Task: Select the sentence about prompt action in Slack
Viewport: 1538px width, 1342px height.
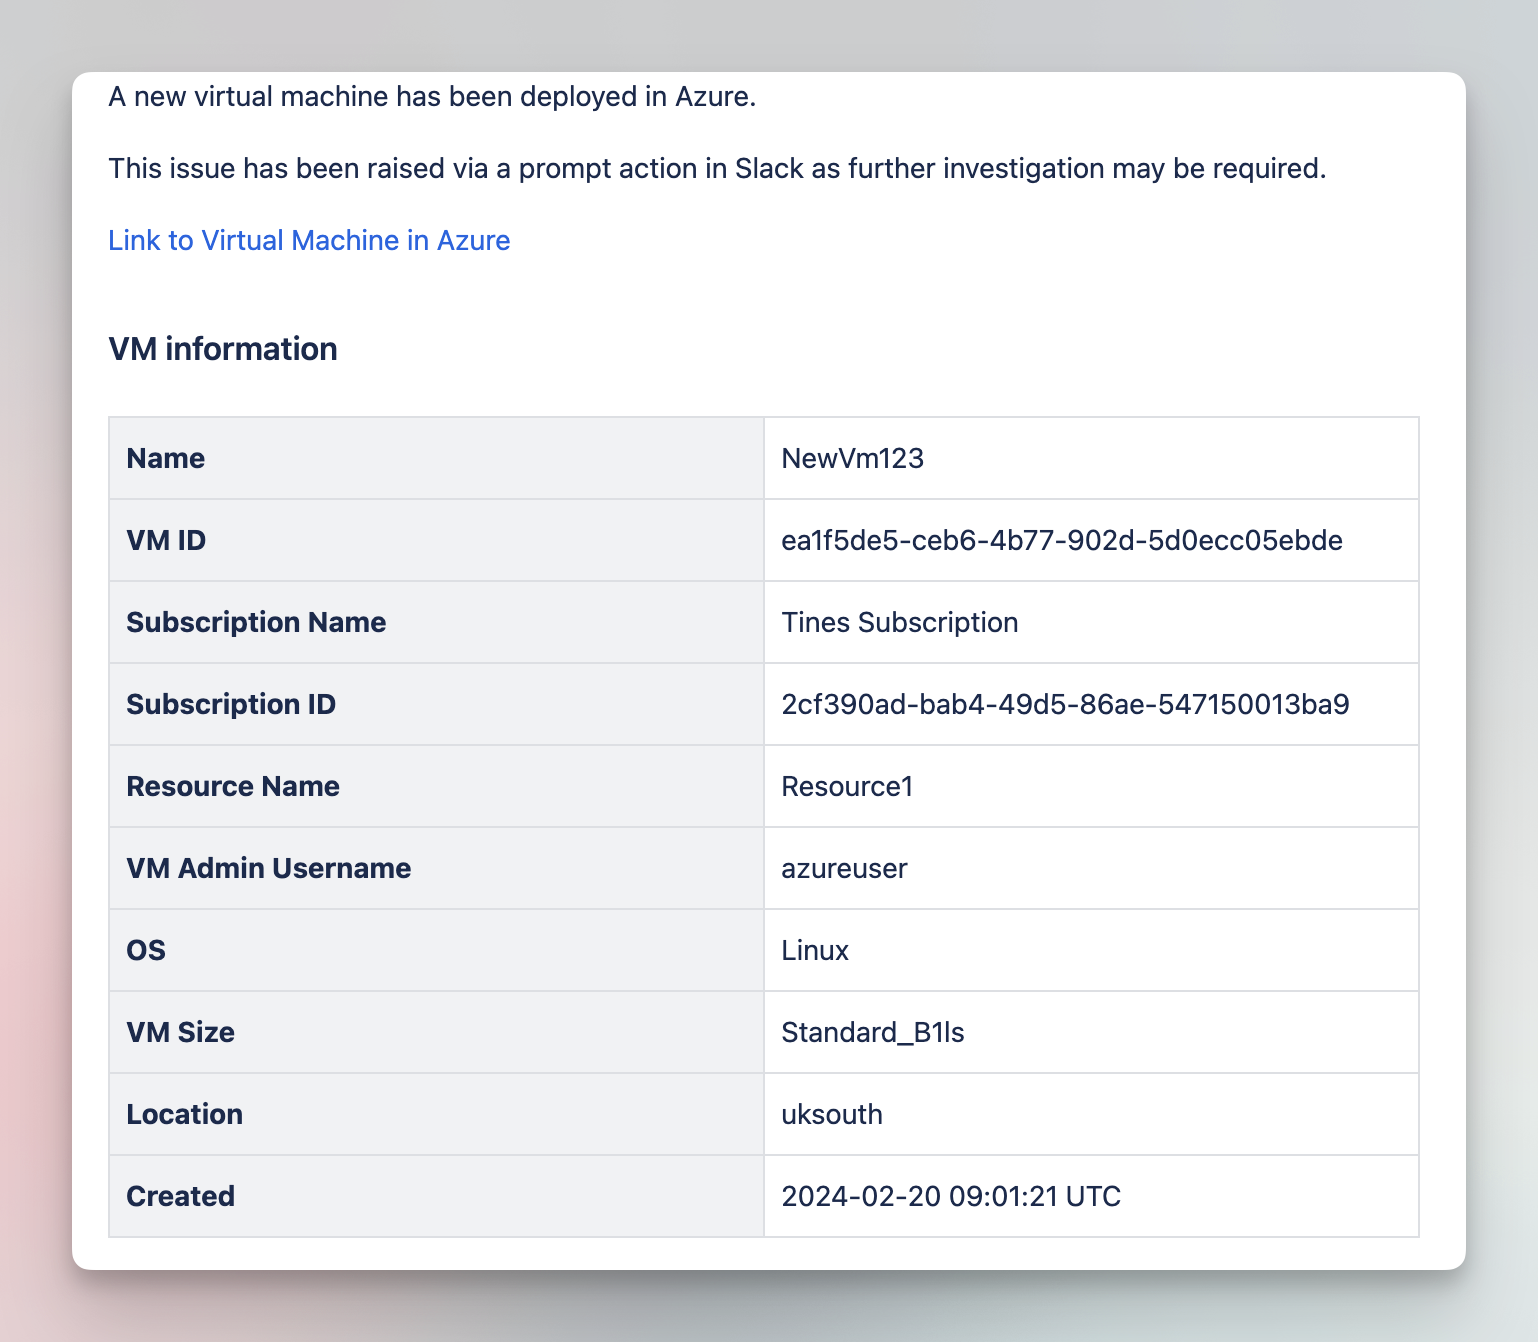Action: click(x=717, y=169)
